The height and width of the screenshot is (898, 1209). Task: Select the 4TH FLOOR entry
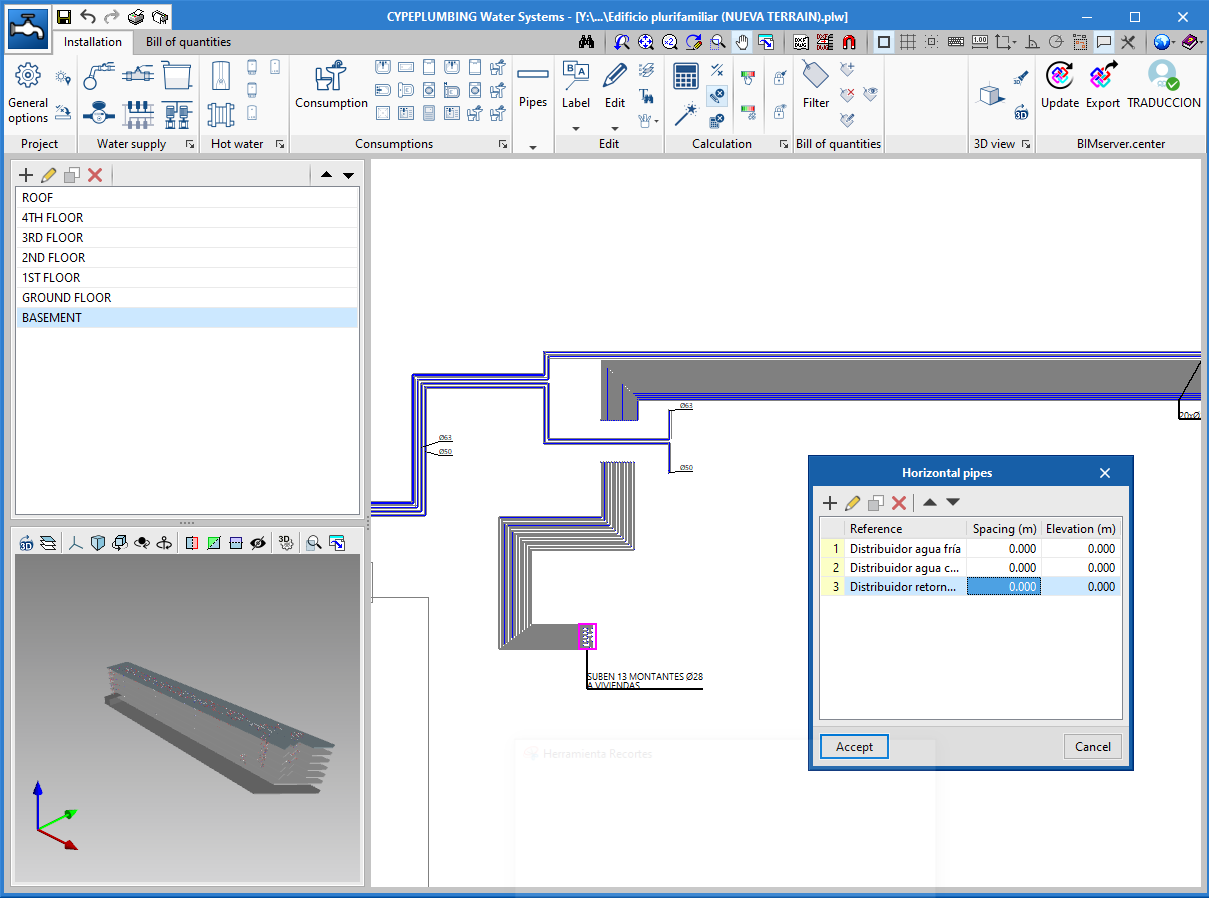click(x=187, y=218)
